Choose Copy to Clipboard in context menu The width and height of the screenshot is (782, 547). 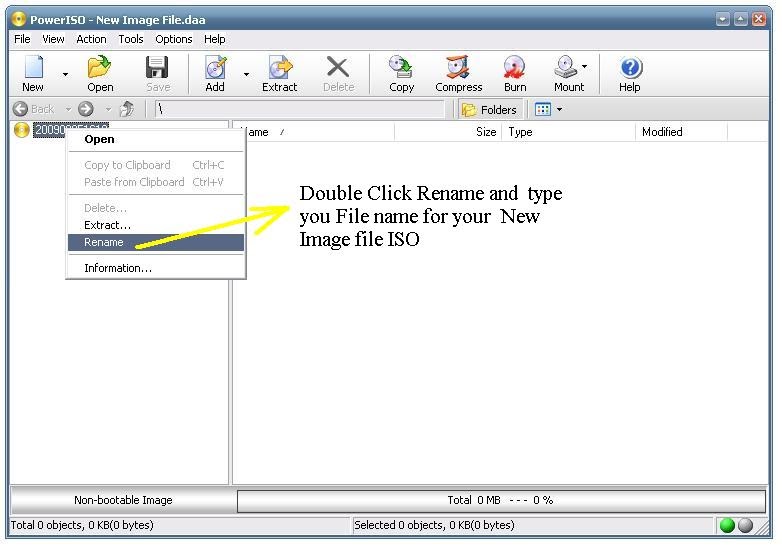[156, 165]
